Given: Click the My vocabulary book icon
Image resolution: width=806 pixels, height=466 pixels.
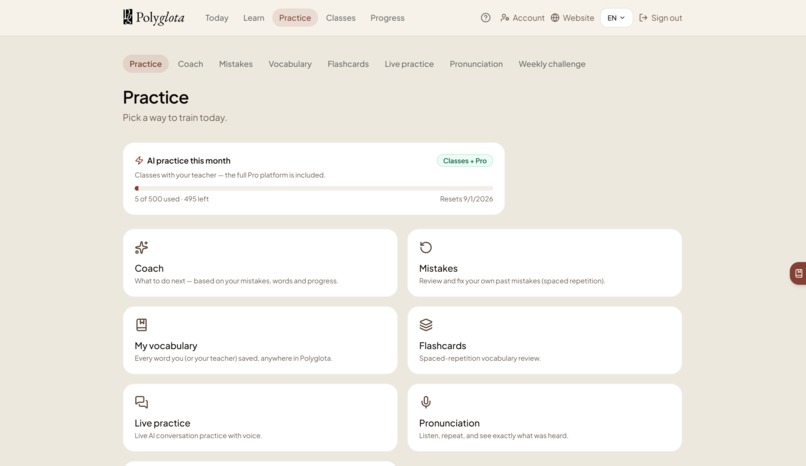Looking at the screenshot, I should pos(141,325).
